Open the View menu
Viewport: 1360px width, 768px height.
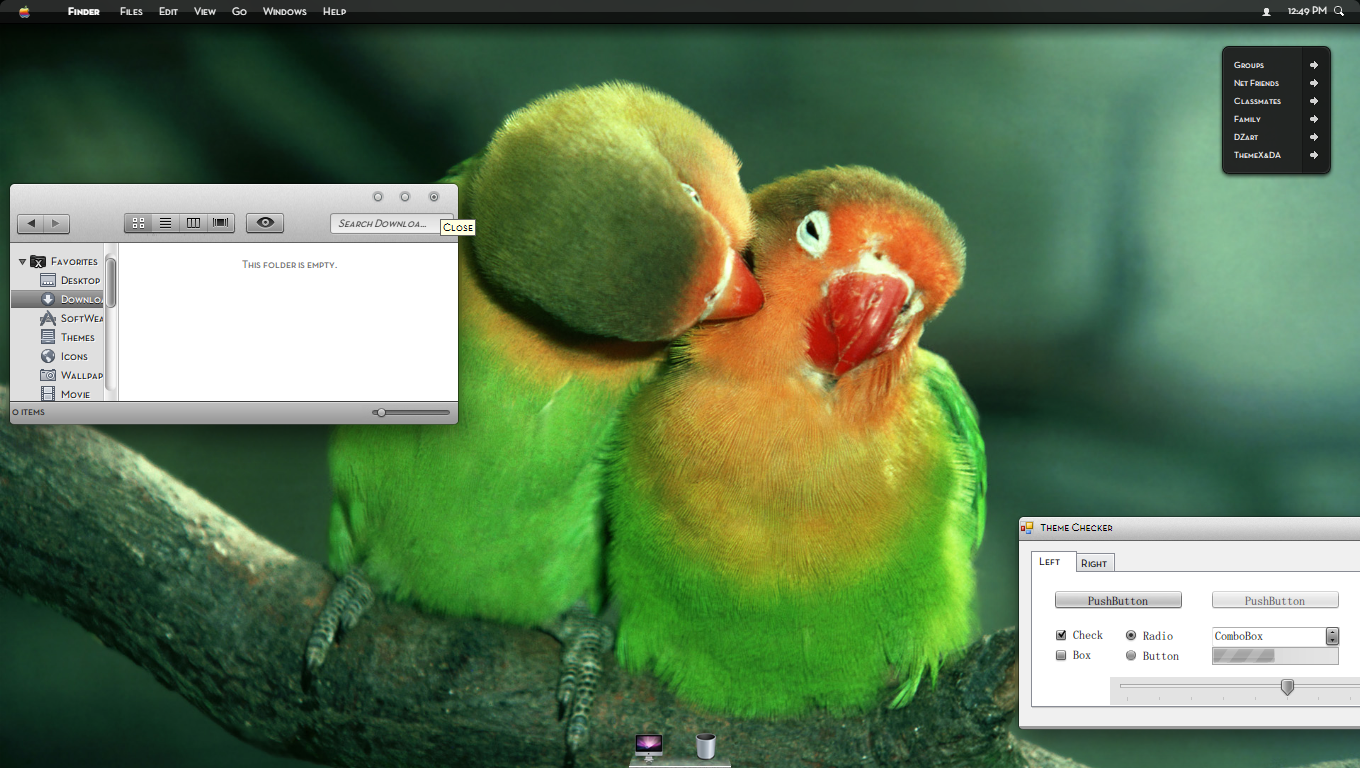coord(205,11)
